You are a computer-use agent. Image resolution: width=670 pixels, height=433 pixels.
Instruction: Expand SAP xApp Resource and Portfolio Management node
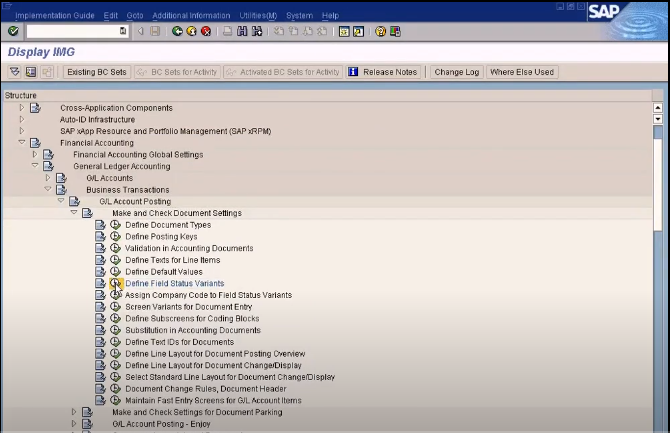pos(22,131)
